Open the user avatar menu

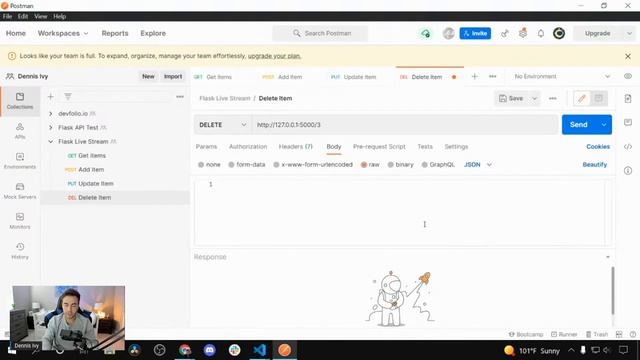point(559,33)
